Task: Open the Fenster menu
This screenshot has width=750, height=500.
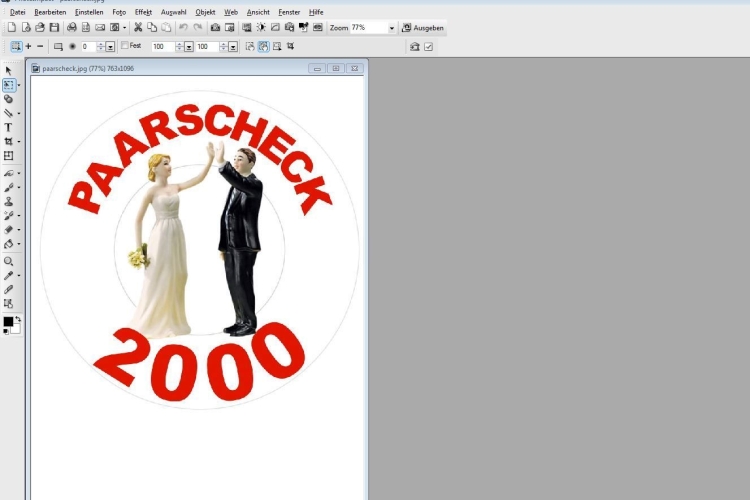Action: click(x=289, y=12)
